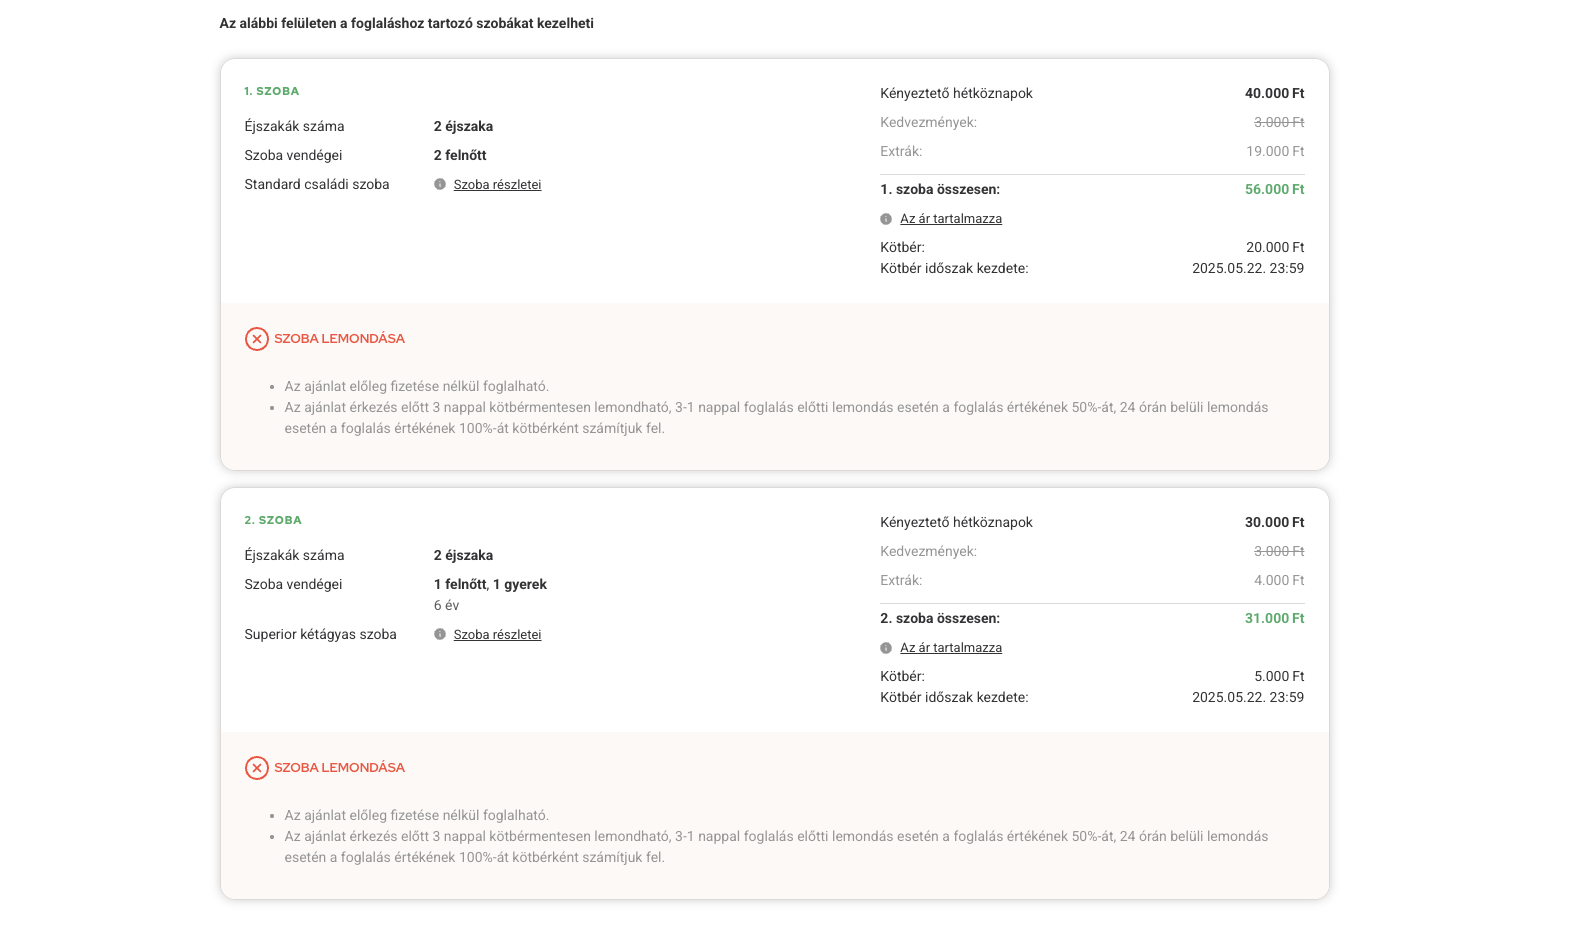Open Szoba részletei link for Superior kétágyas szoba
The height and width of the screenshot is (930, 1570).
[497, 635]
